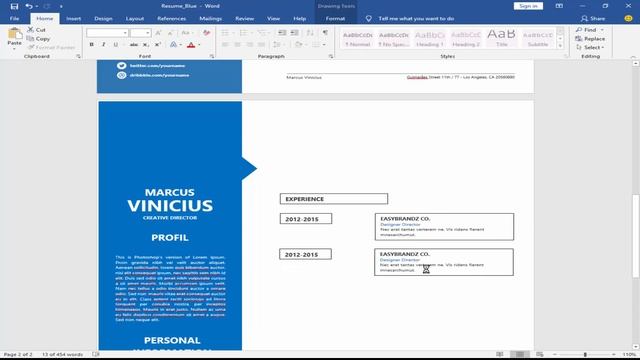Open the Paste options arrow
The width and height of the screenshot is (640, 360).
tap(14, 49)
